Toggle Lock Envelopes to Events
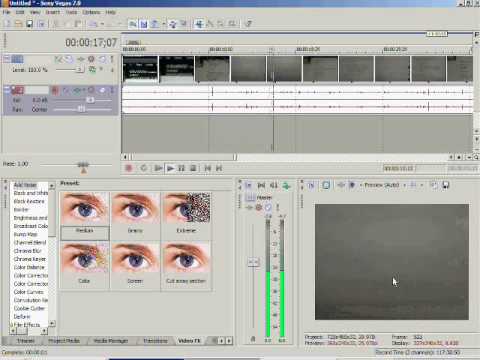480x360 pixels. (173, 24)
